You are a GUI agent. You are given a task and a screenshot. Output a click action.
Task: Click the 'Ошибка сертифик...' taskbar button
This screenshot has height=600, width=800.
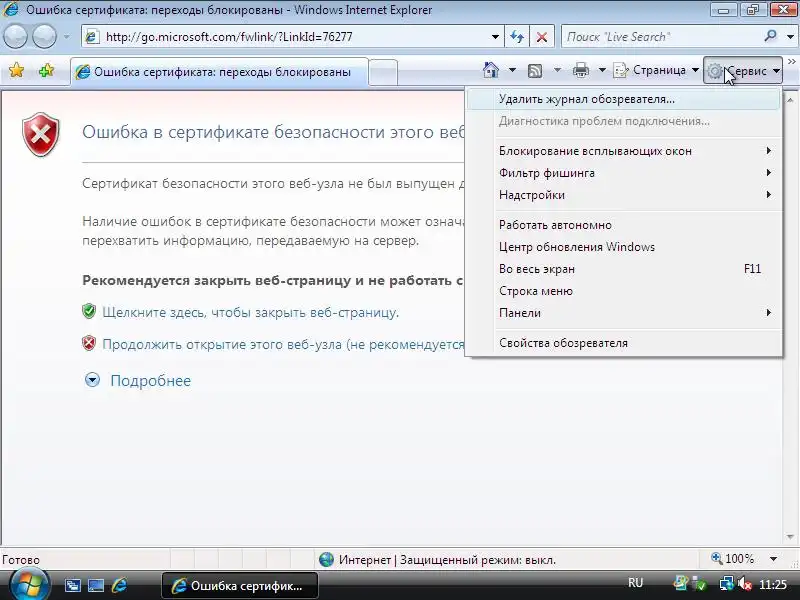(x=240, y=585)
